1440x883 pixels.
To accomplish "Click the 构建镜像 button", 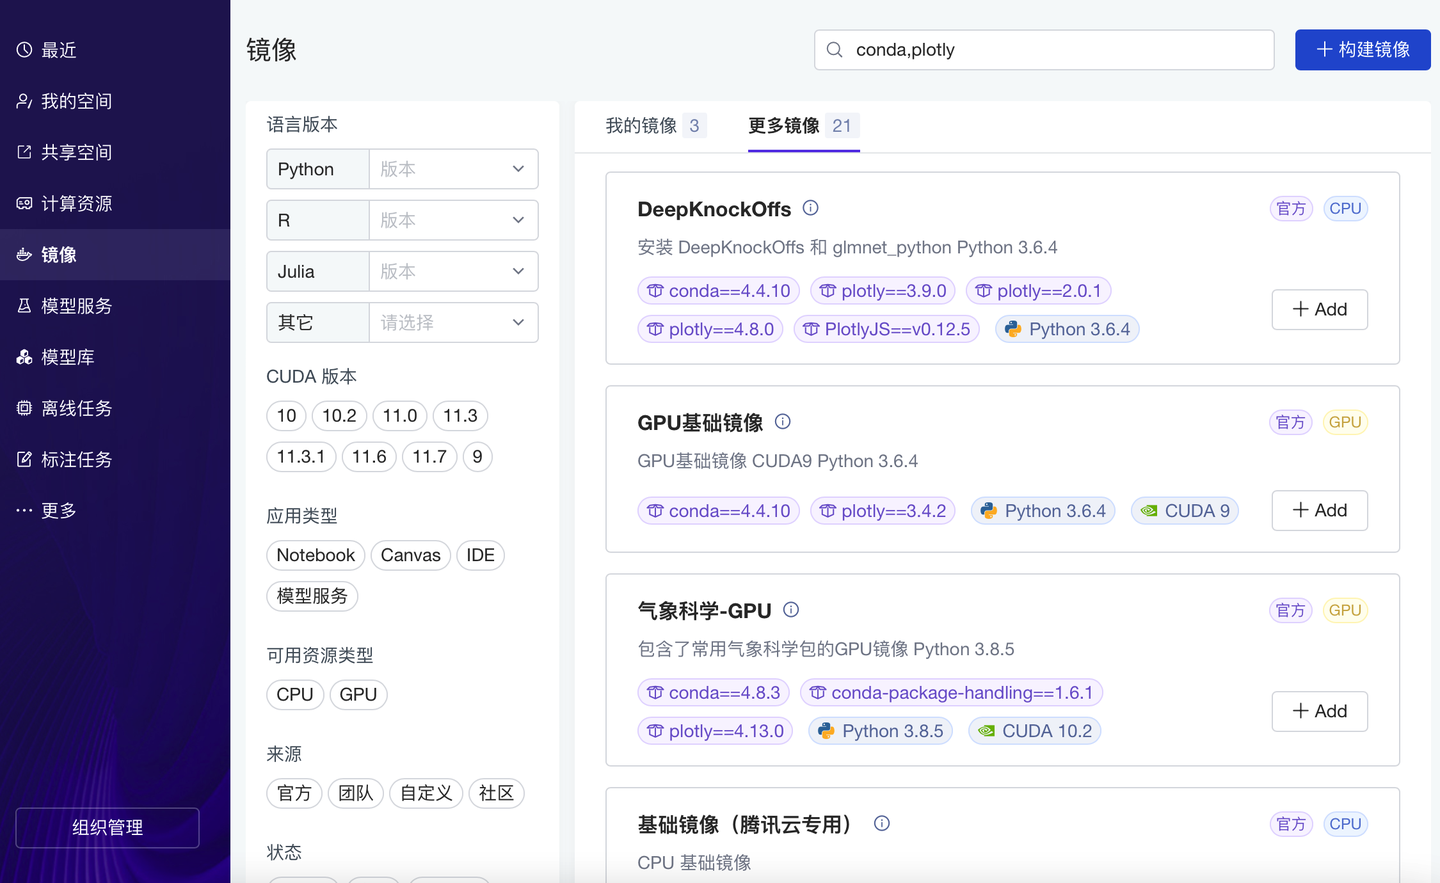I will click(x=1363, y=50).
